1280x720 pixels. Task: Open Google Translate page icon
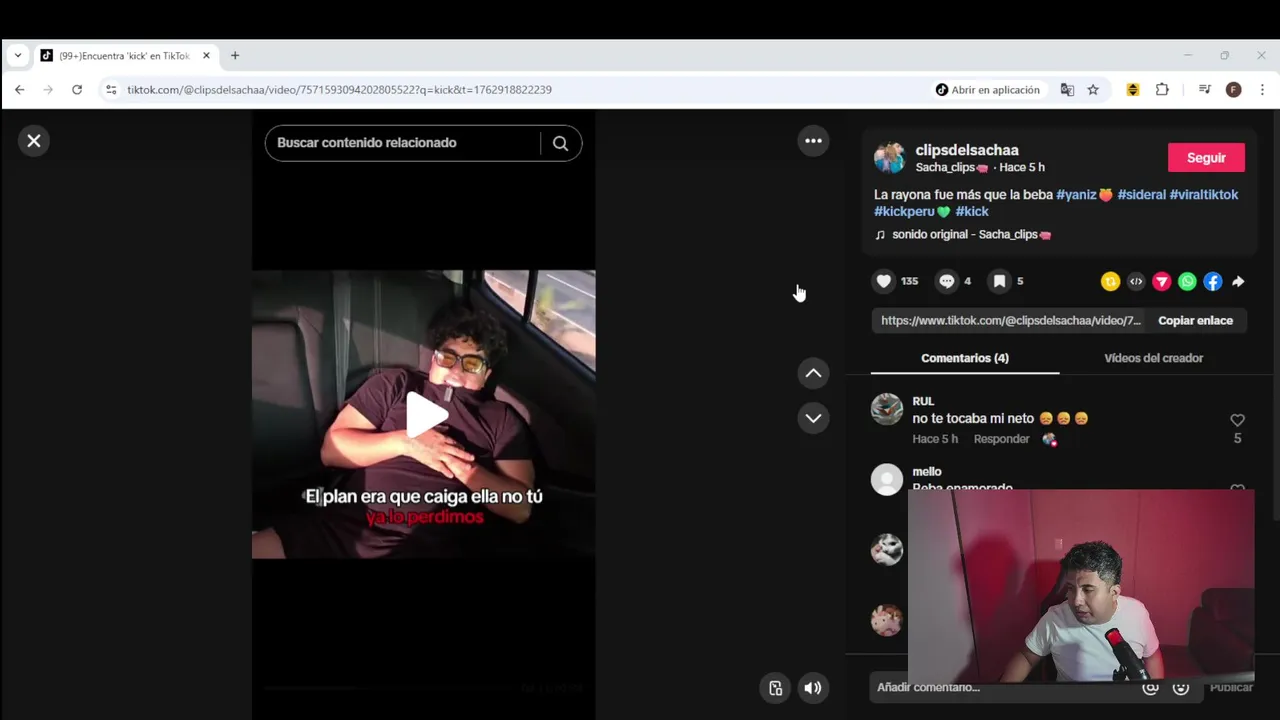click(x=1067, y=90)
